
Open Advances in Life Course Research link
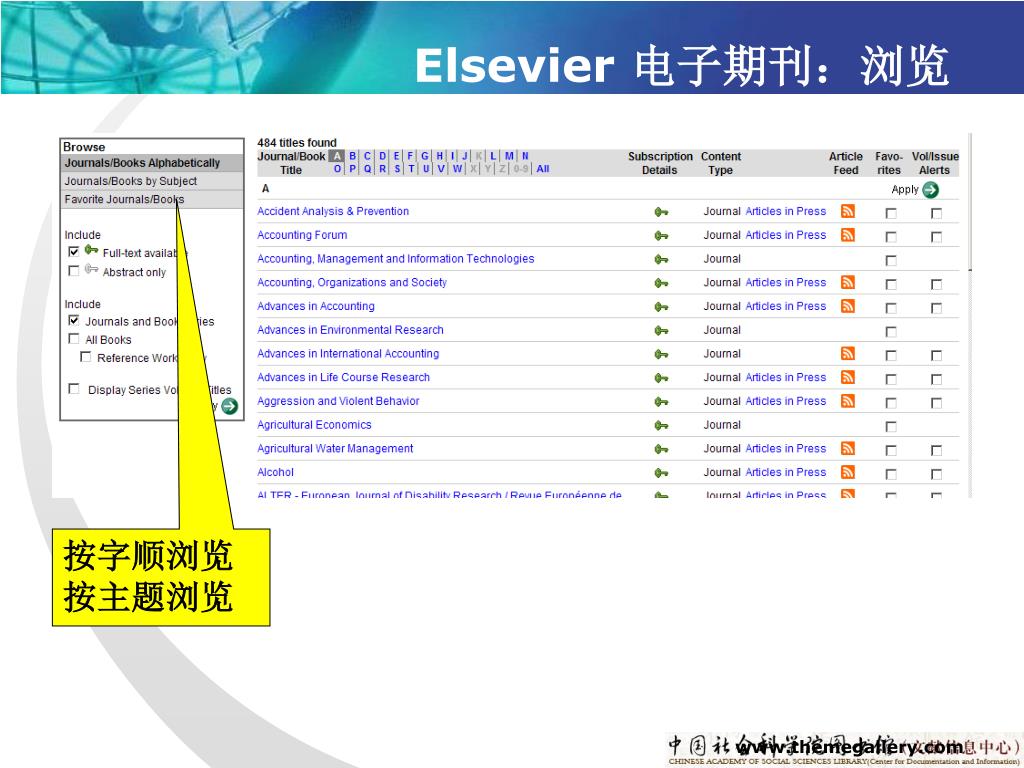click(344, 377)
